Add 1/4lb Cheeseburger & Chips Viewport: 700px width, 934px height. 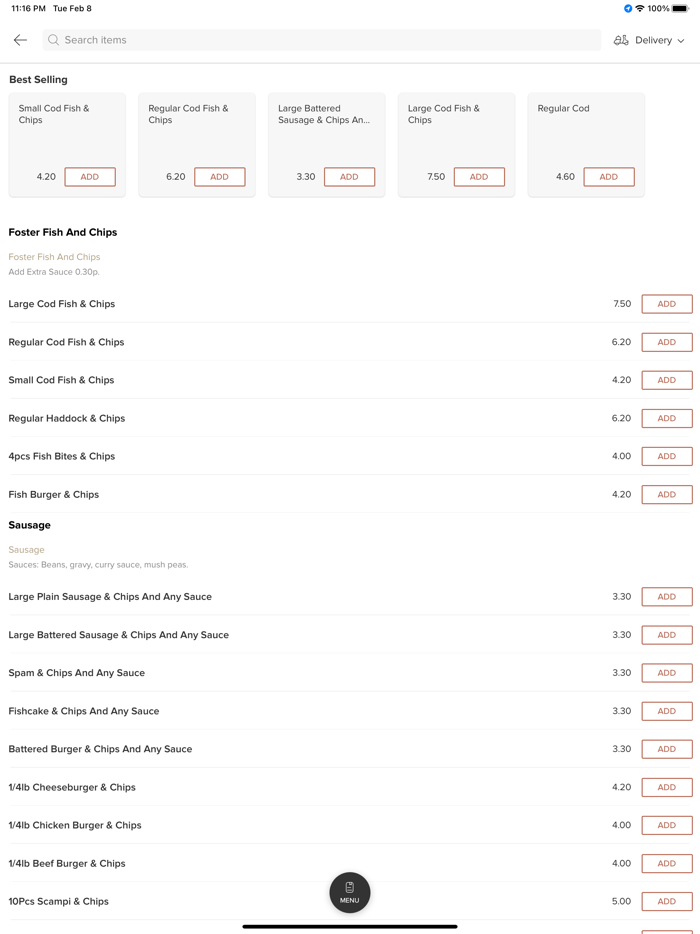coord(667,787)
